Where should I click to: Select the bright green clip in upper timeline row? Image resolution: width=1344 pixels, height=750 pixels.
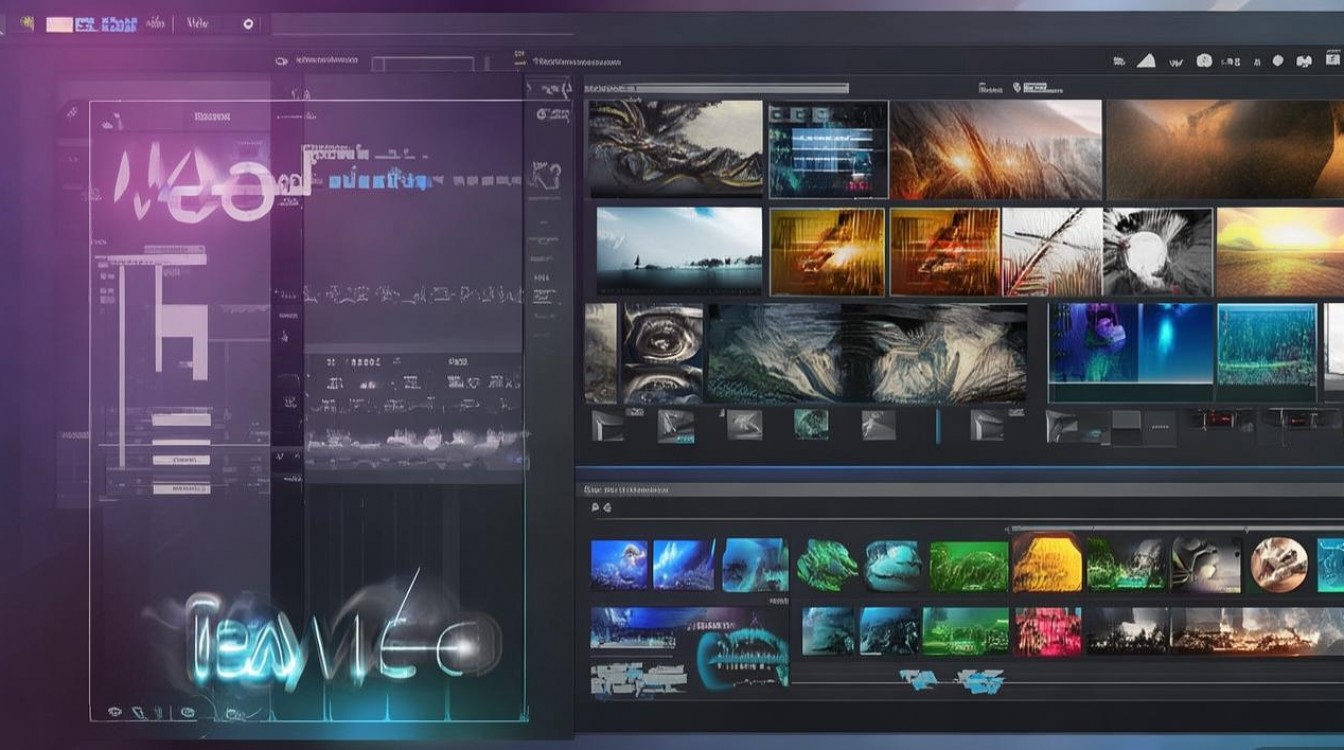click(968, 566)
